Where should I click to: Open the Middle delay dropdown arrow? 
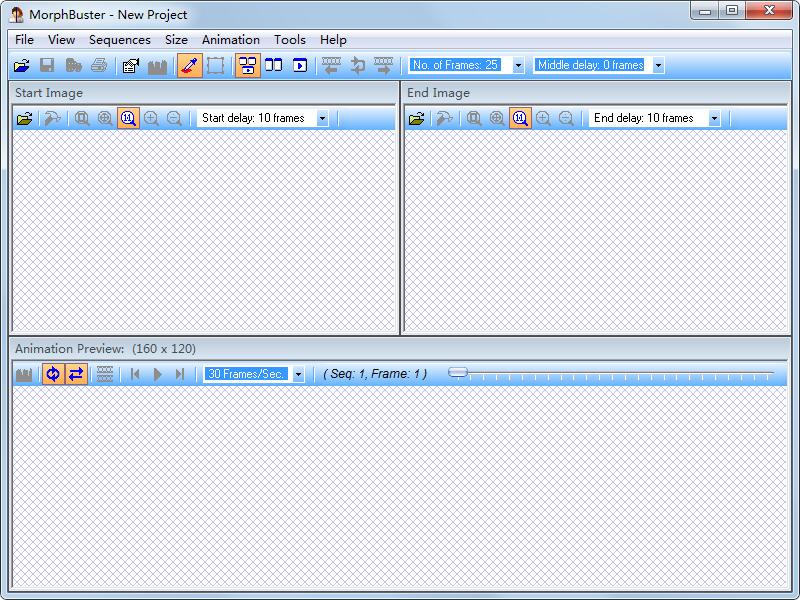(658, 65)
